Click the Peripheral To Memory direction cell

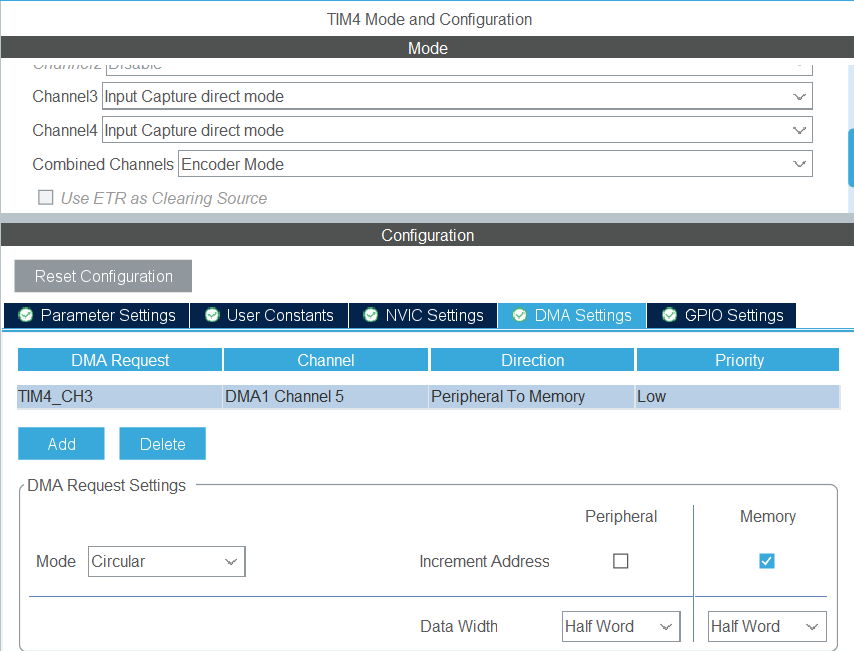tap(532, 397)
